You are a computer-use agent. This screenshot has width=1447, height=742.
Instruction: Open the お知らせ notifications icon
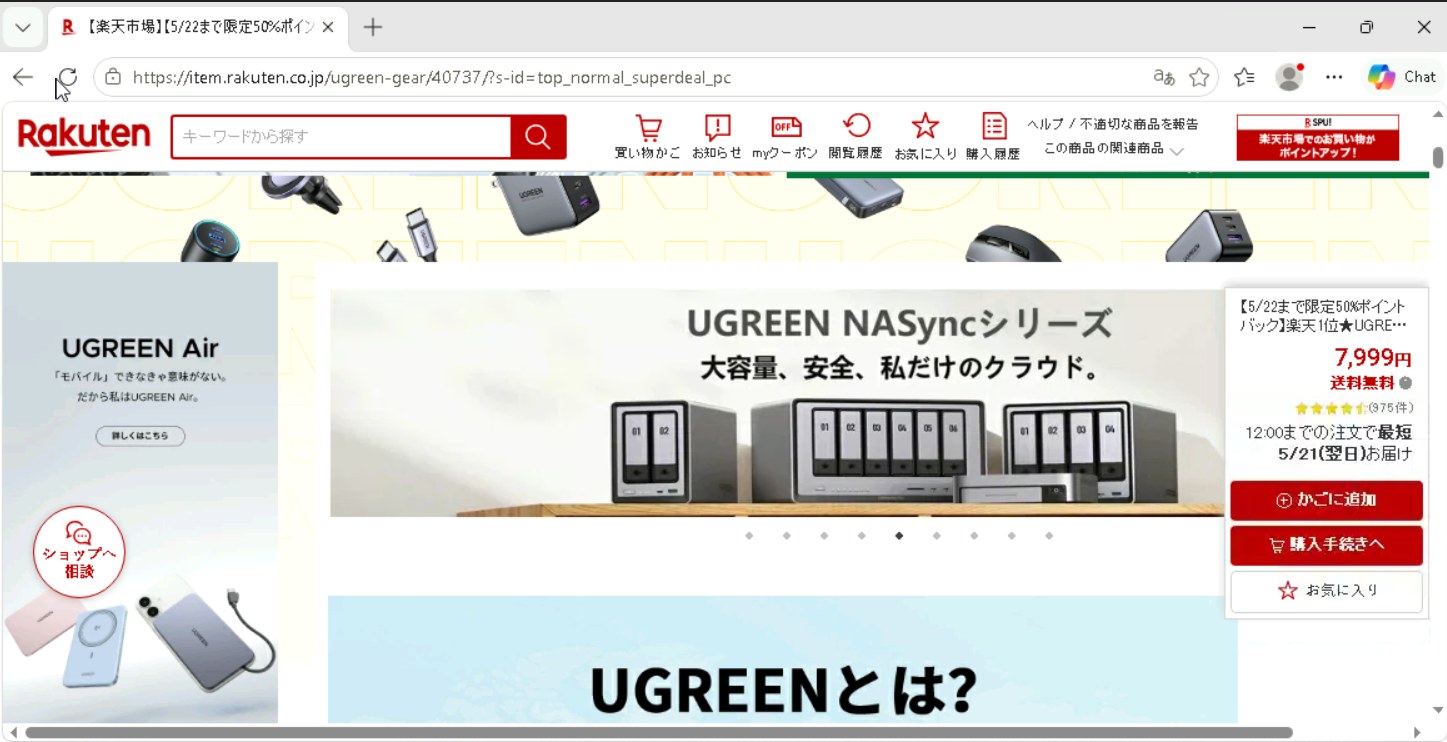click(x=717, y=137)
